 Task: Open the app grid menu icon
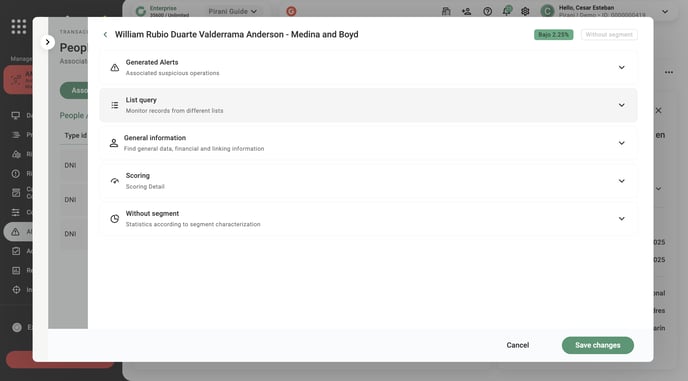18,27
